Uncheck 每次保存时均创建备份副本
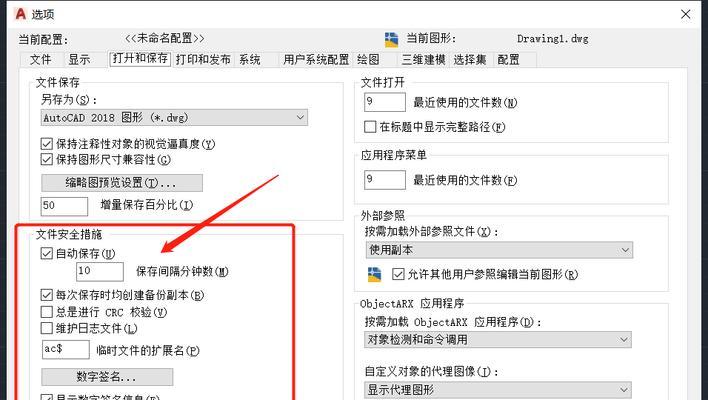 pyautogui.click(x=47, y=295)
